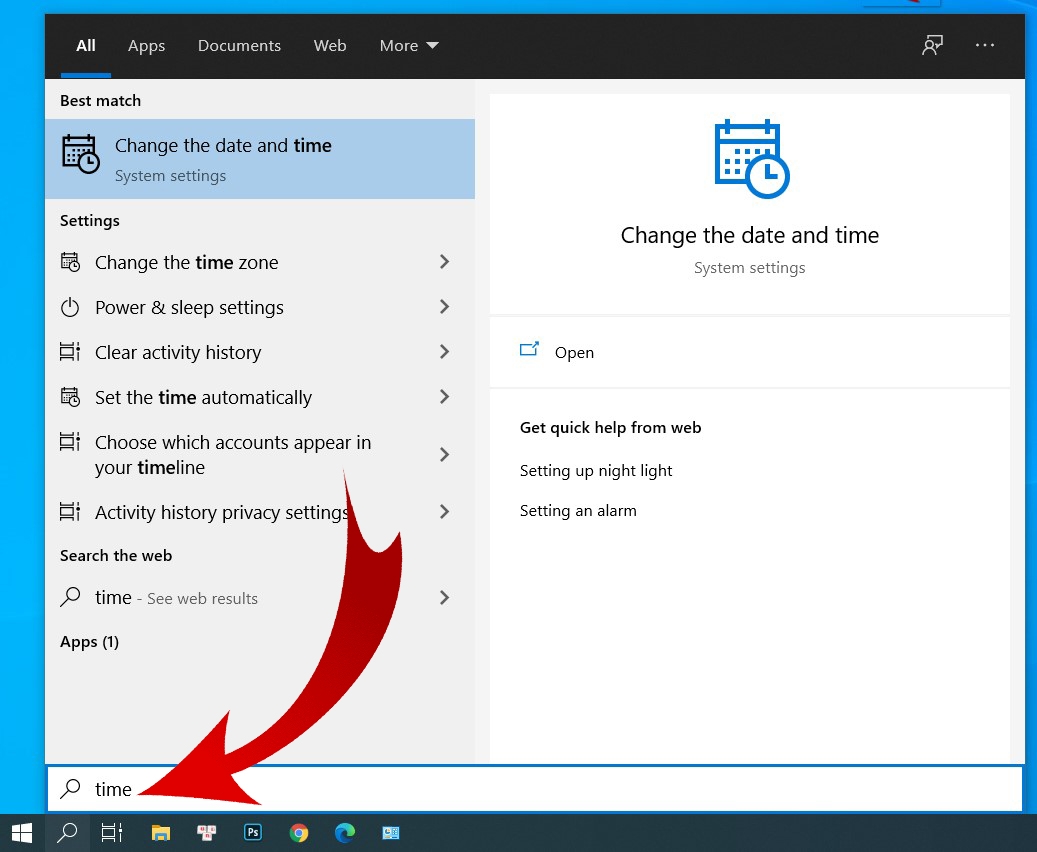Open the three-dot options menu
This screenshot has width=1037, height=852.
pos(985,45)
